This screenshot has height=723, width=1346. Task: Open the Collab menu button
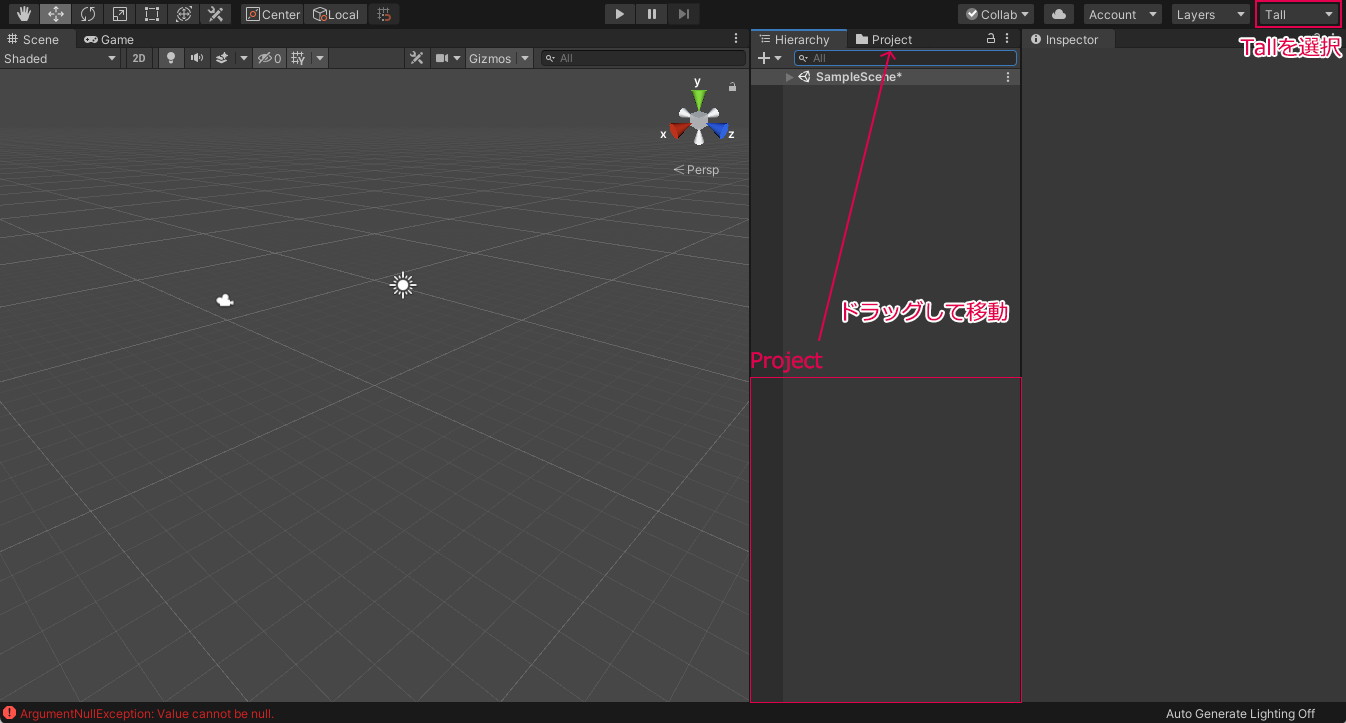click(997, 14)
